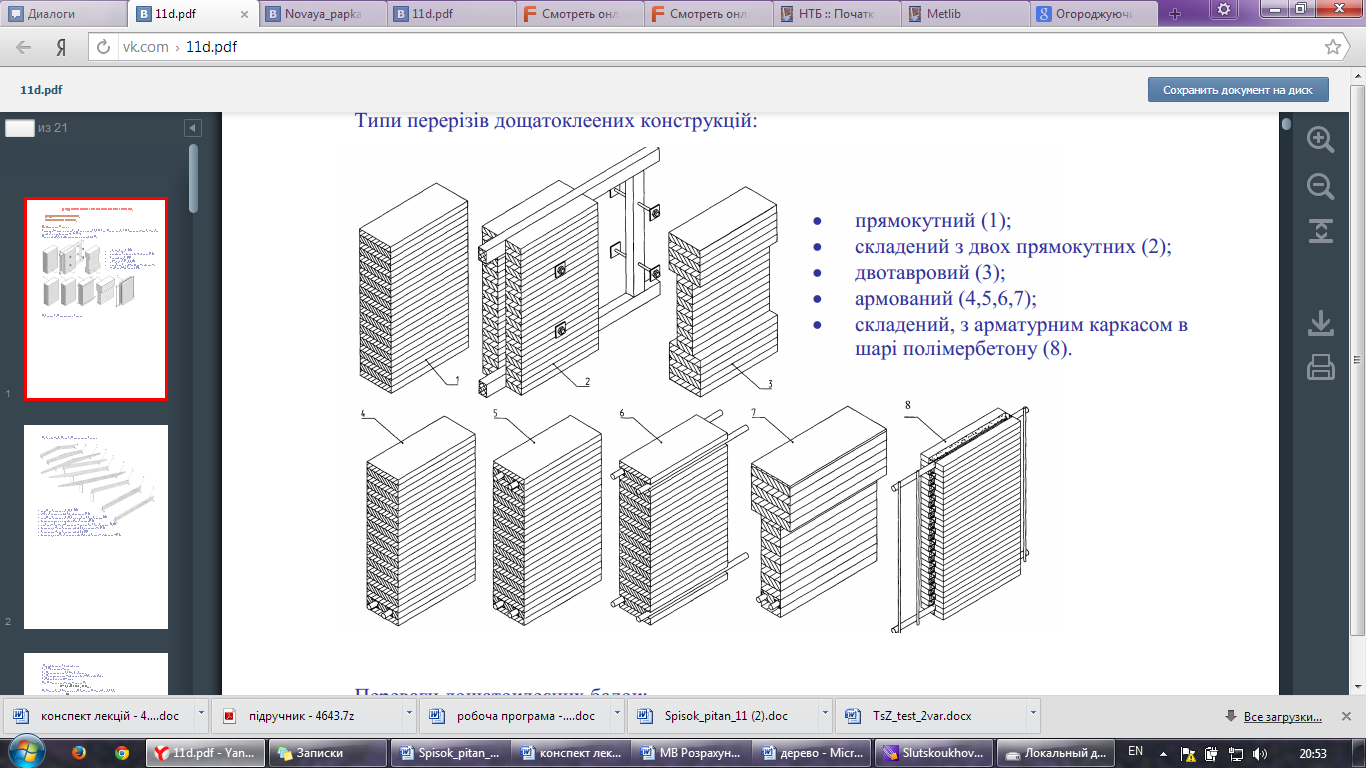1366x768 pixels.
Task: Open Записки from the Windows taskbar
Action: coord(320,753)
